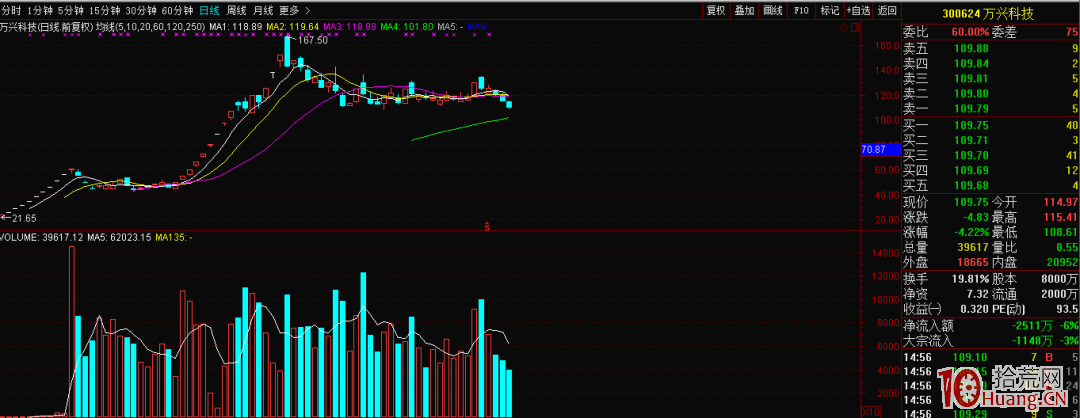Click the diamond icon above the chart
Image resolution: width=1080 pixels, height=418 pixels.
[x=844, y=27]
